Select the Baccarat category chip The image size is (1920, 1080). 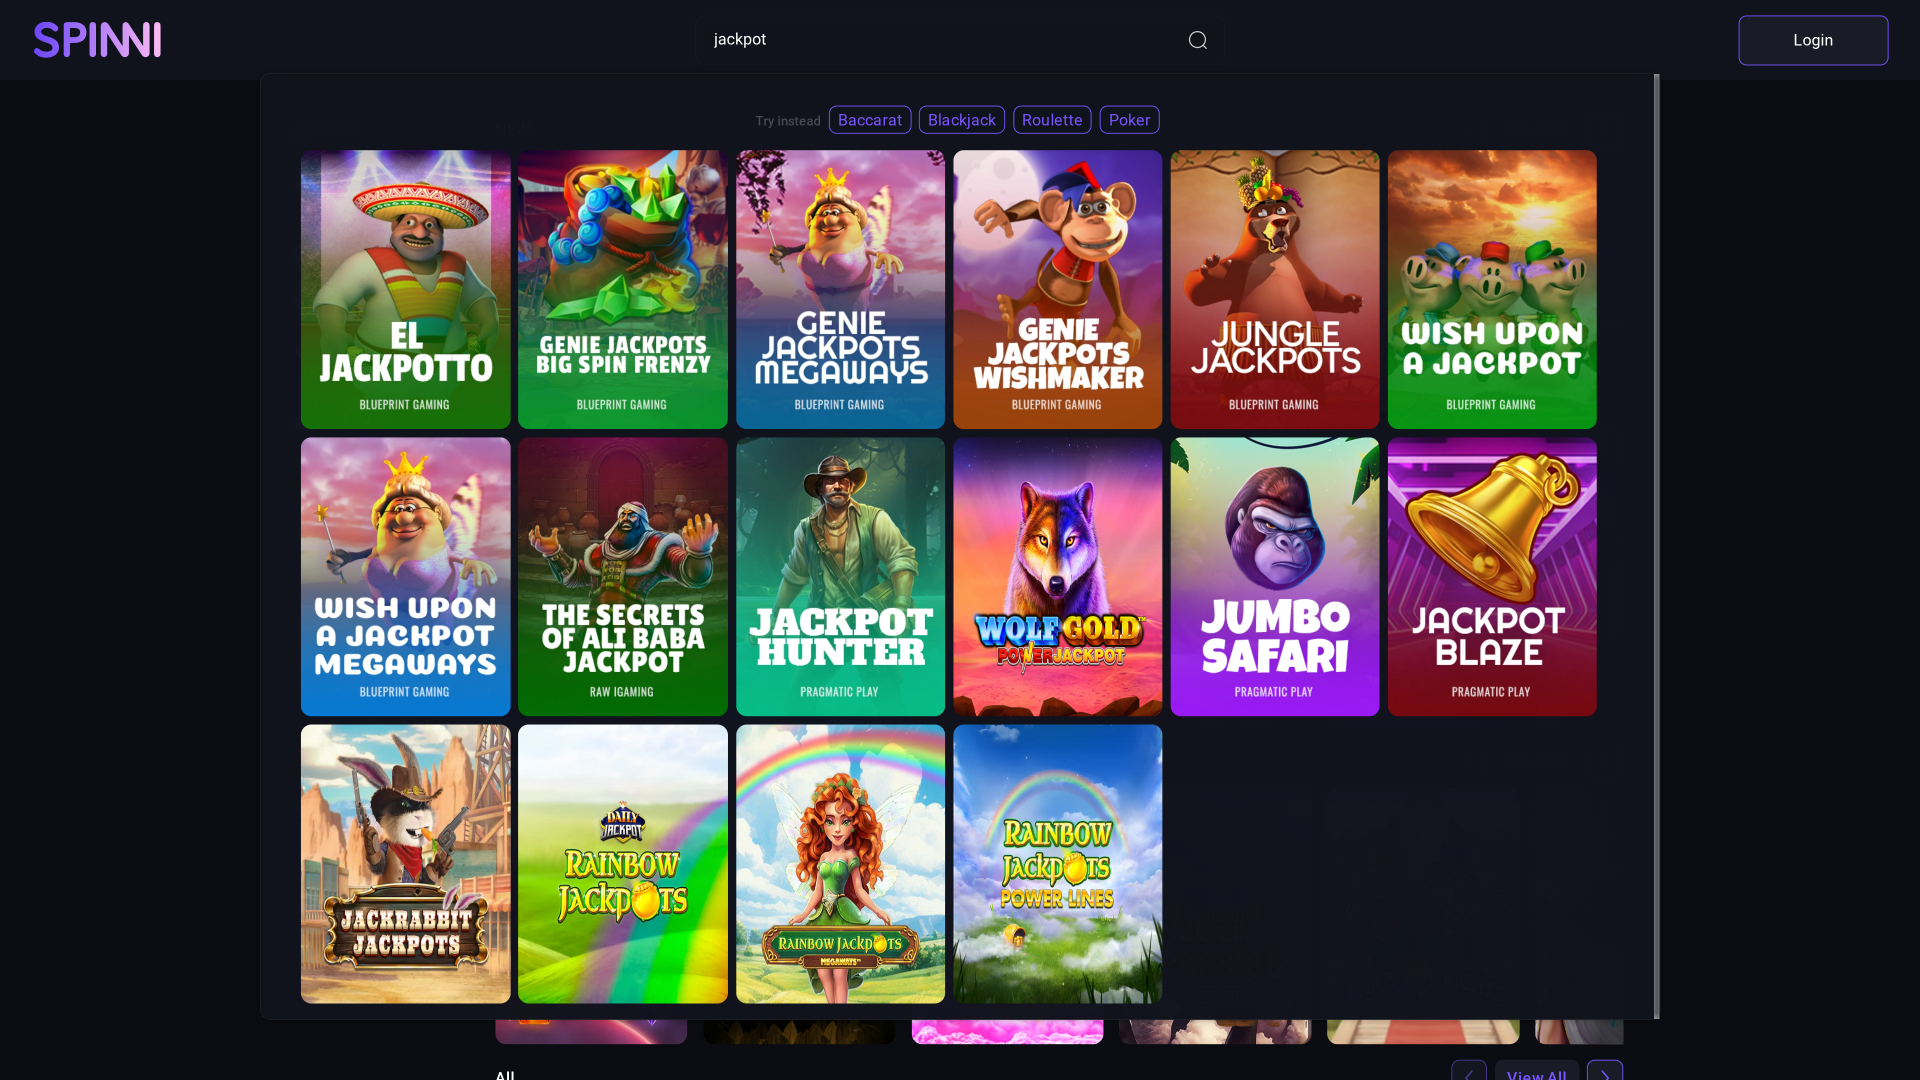[x=869, y=119]
